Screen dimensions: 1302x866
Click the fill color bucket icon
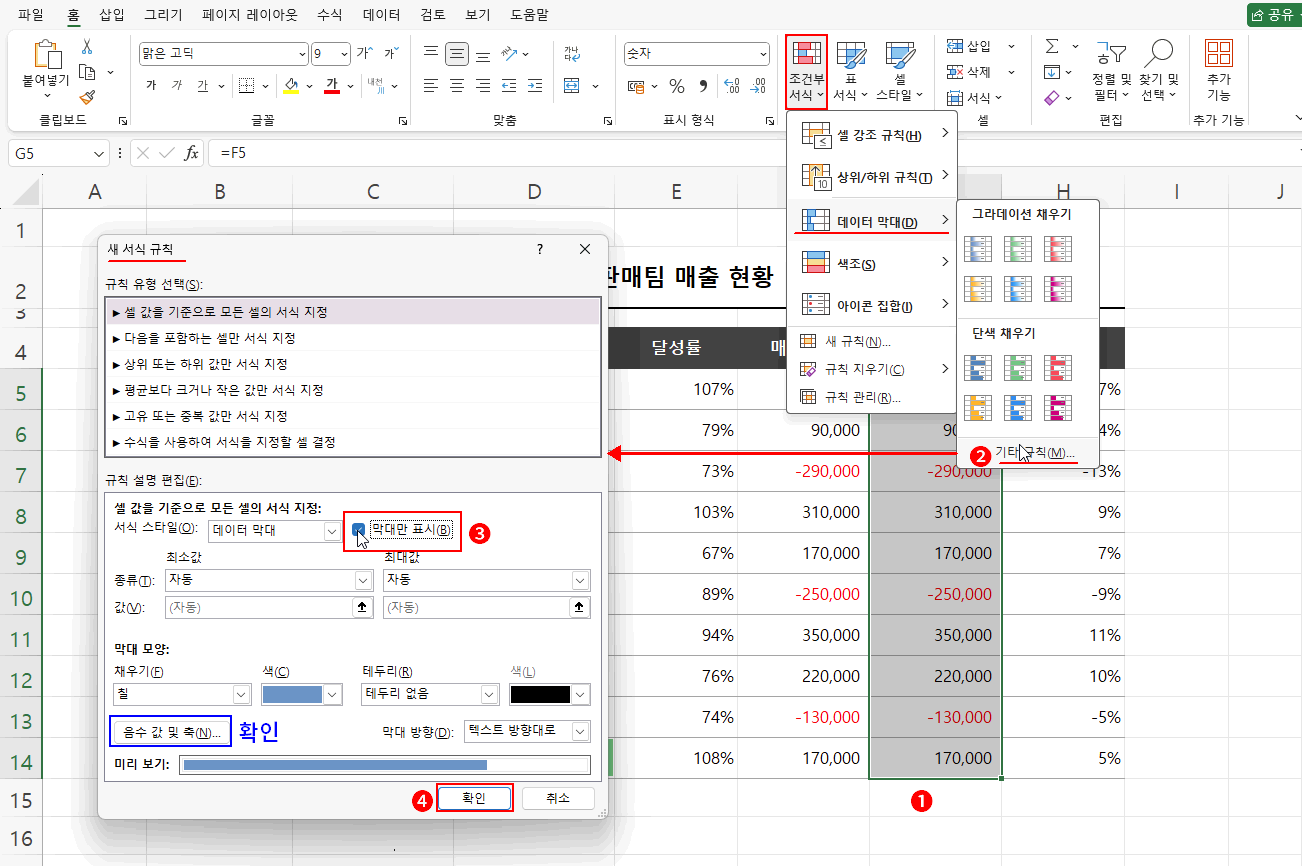pos(290,85)
